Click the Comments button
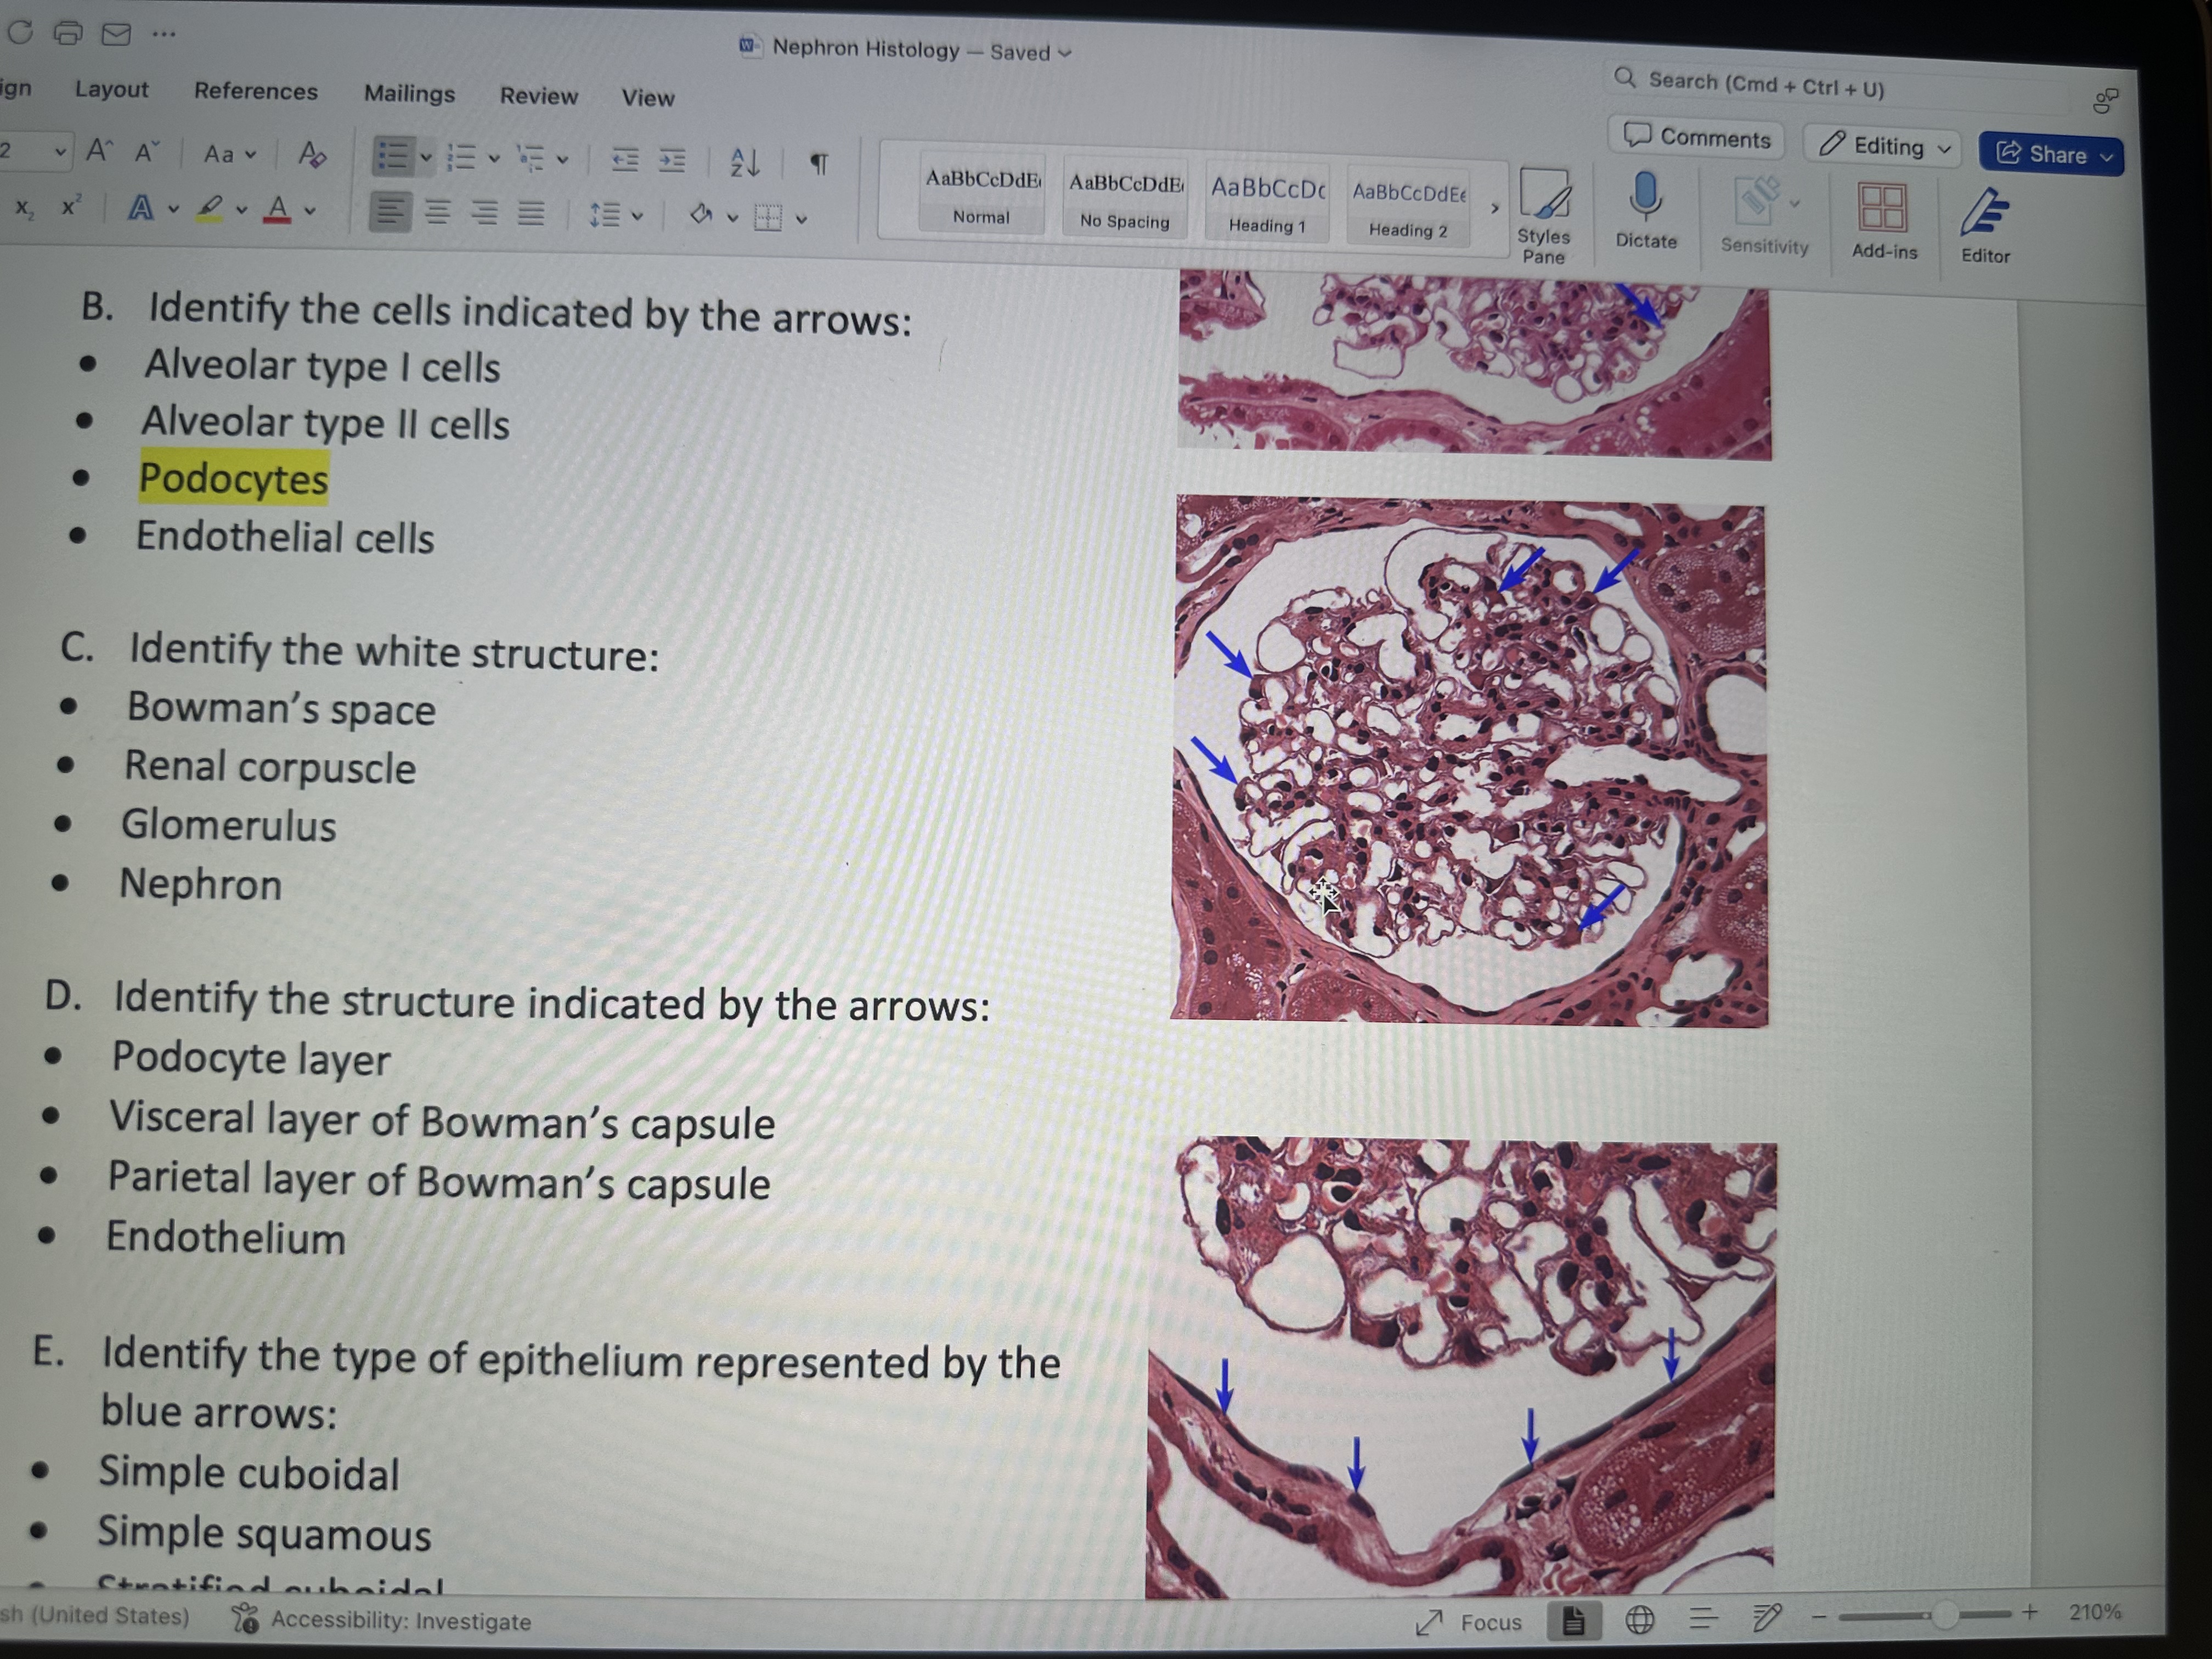The image size is (2212, 1659). (x=1697, y=137)
